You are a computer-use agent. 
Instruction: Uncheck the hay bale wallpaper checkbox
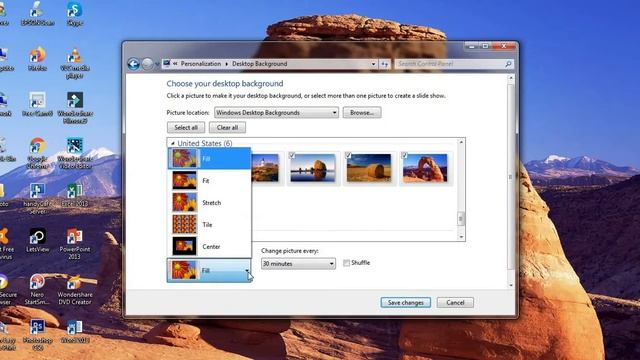pyautogui.click(x=348, y=156)
